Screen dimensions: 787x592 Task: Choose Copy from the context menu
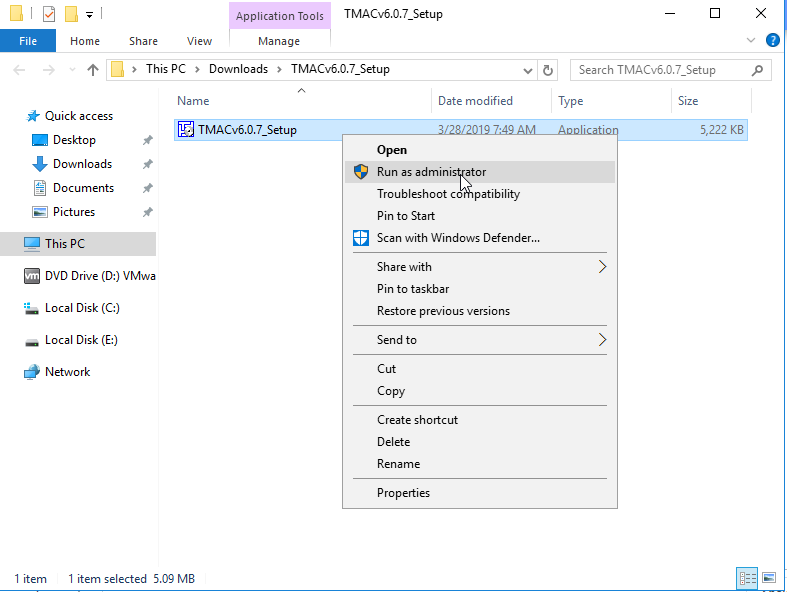point(479,391)
